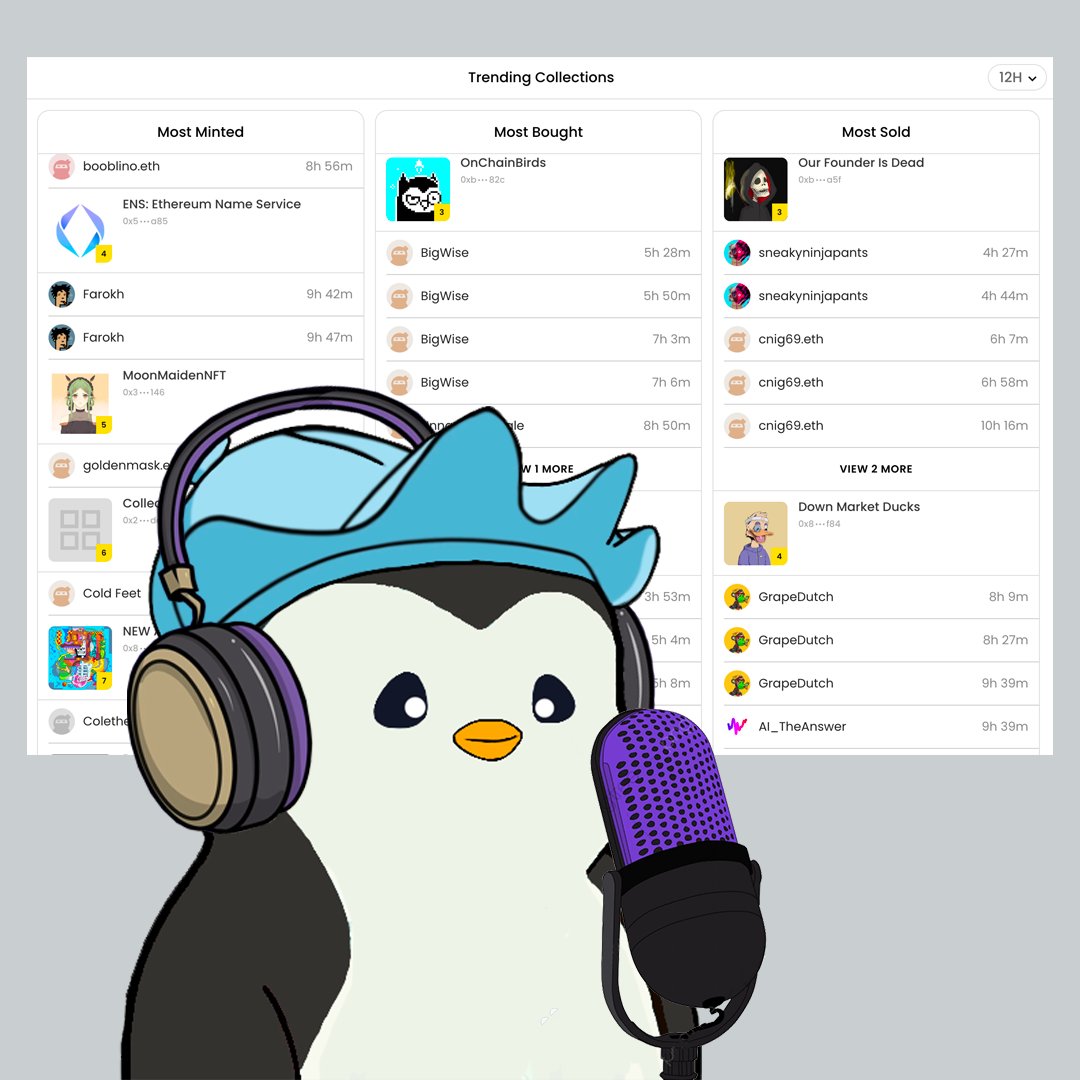Viewport: 1080px width, 1080px height.
Task: Click the 0x8···f84 address under Down Market Ducks
Action: (819, 523)
